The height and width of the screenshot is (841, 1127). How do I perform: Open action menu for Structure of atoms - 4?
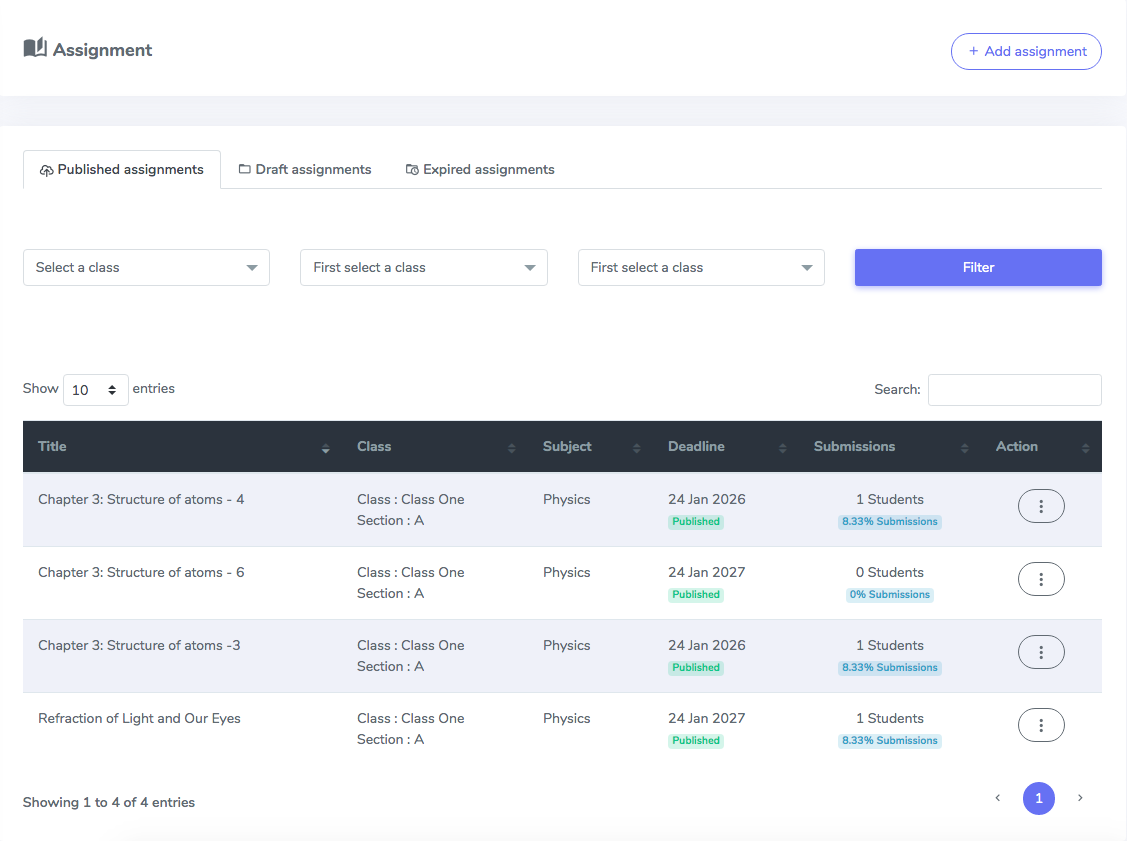point(1041,506)
